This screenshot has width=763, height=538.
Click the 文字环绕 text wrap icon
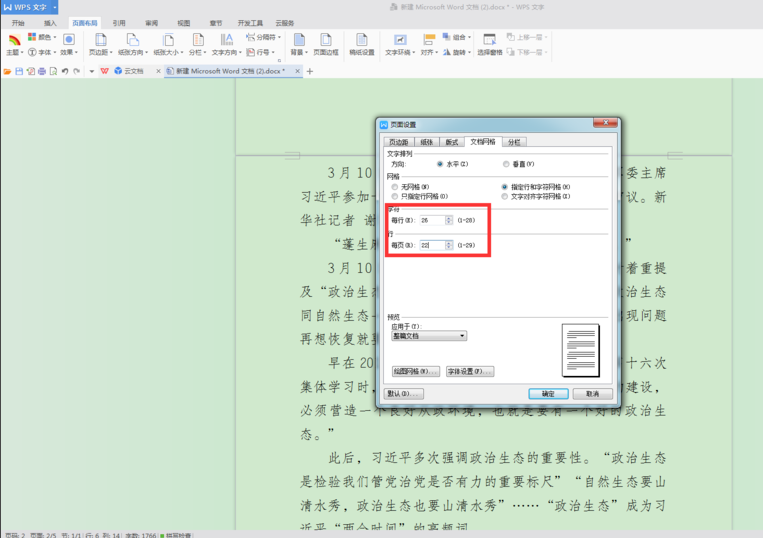pyautogui.click(x=399, y=44)
